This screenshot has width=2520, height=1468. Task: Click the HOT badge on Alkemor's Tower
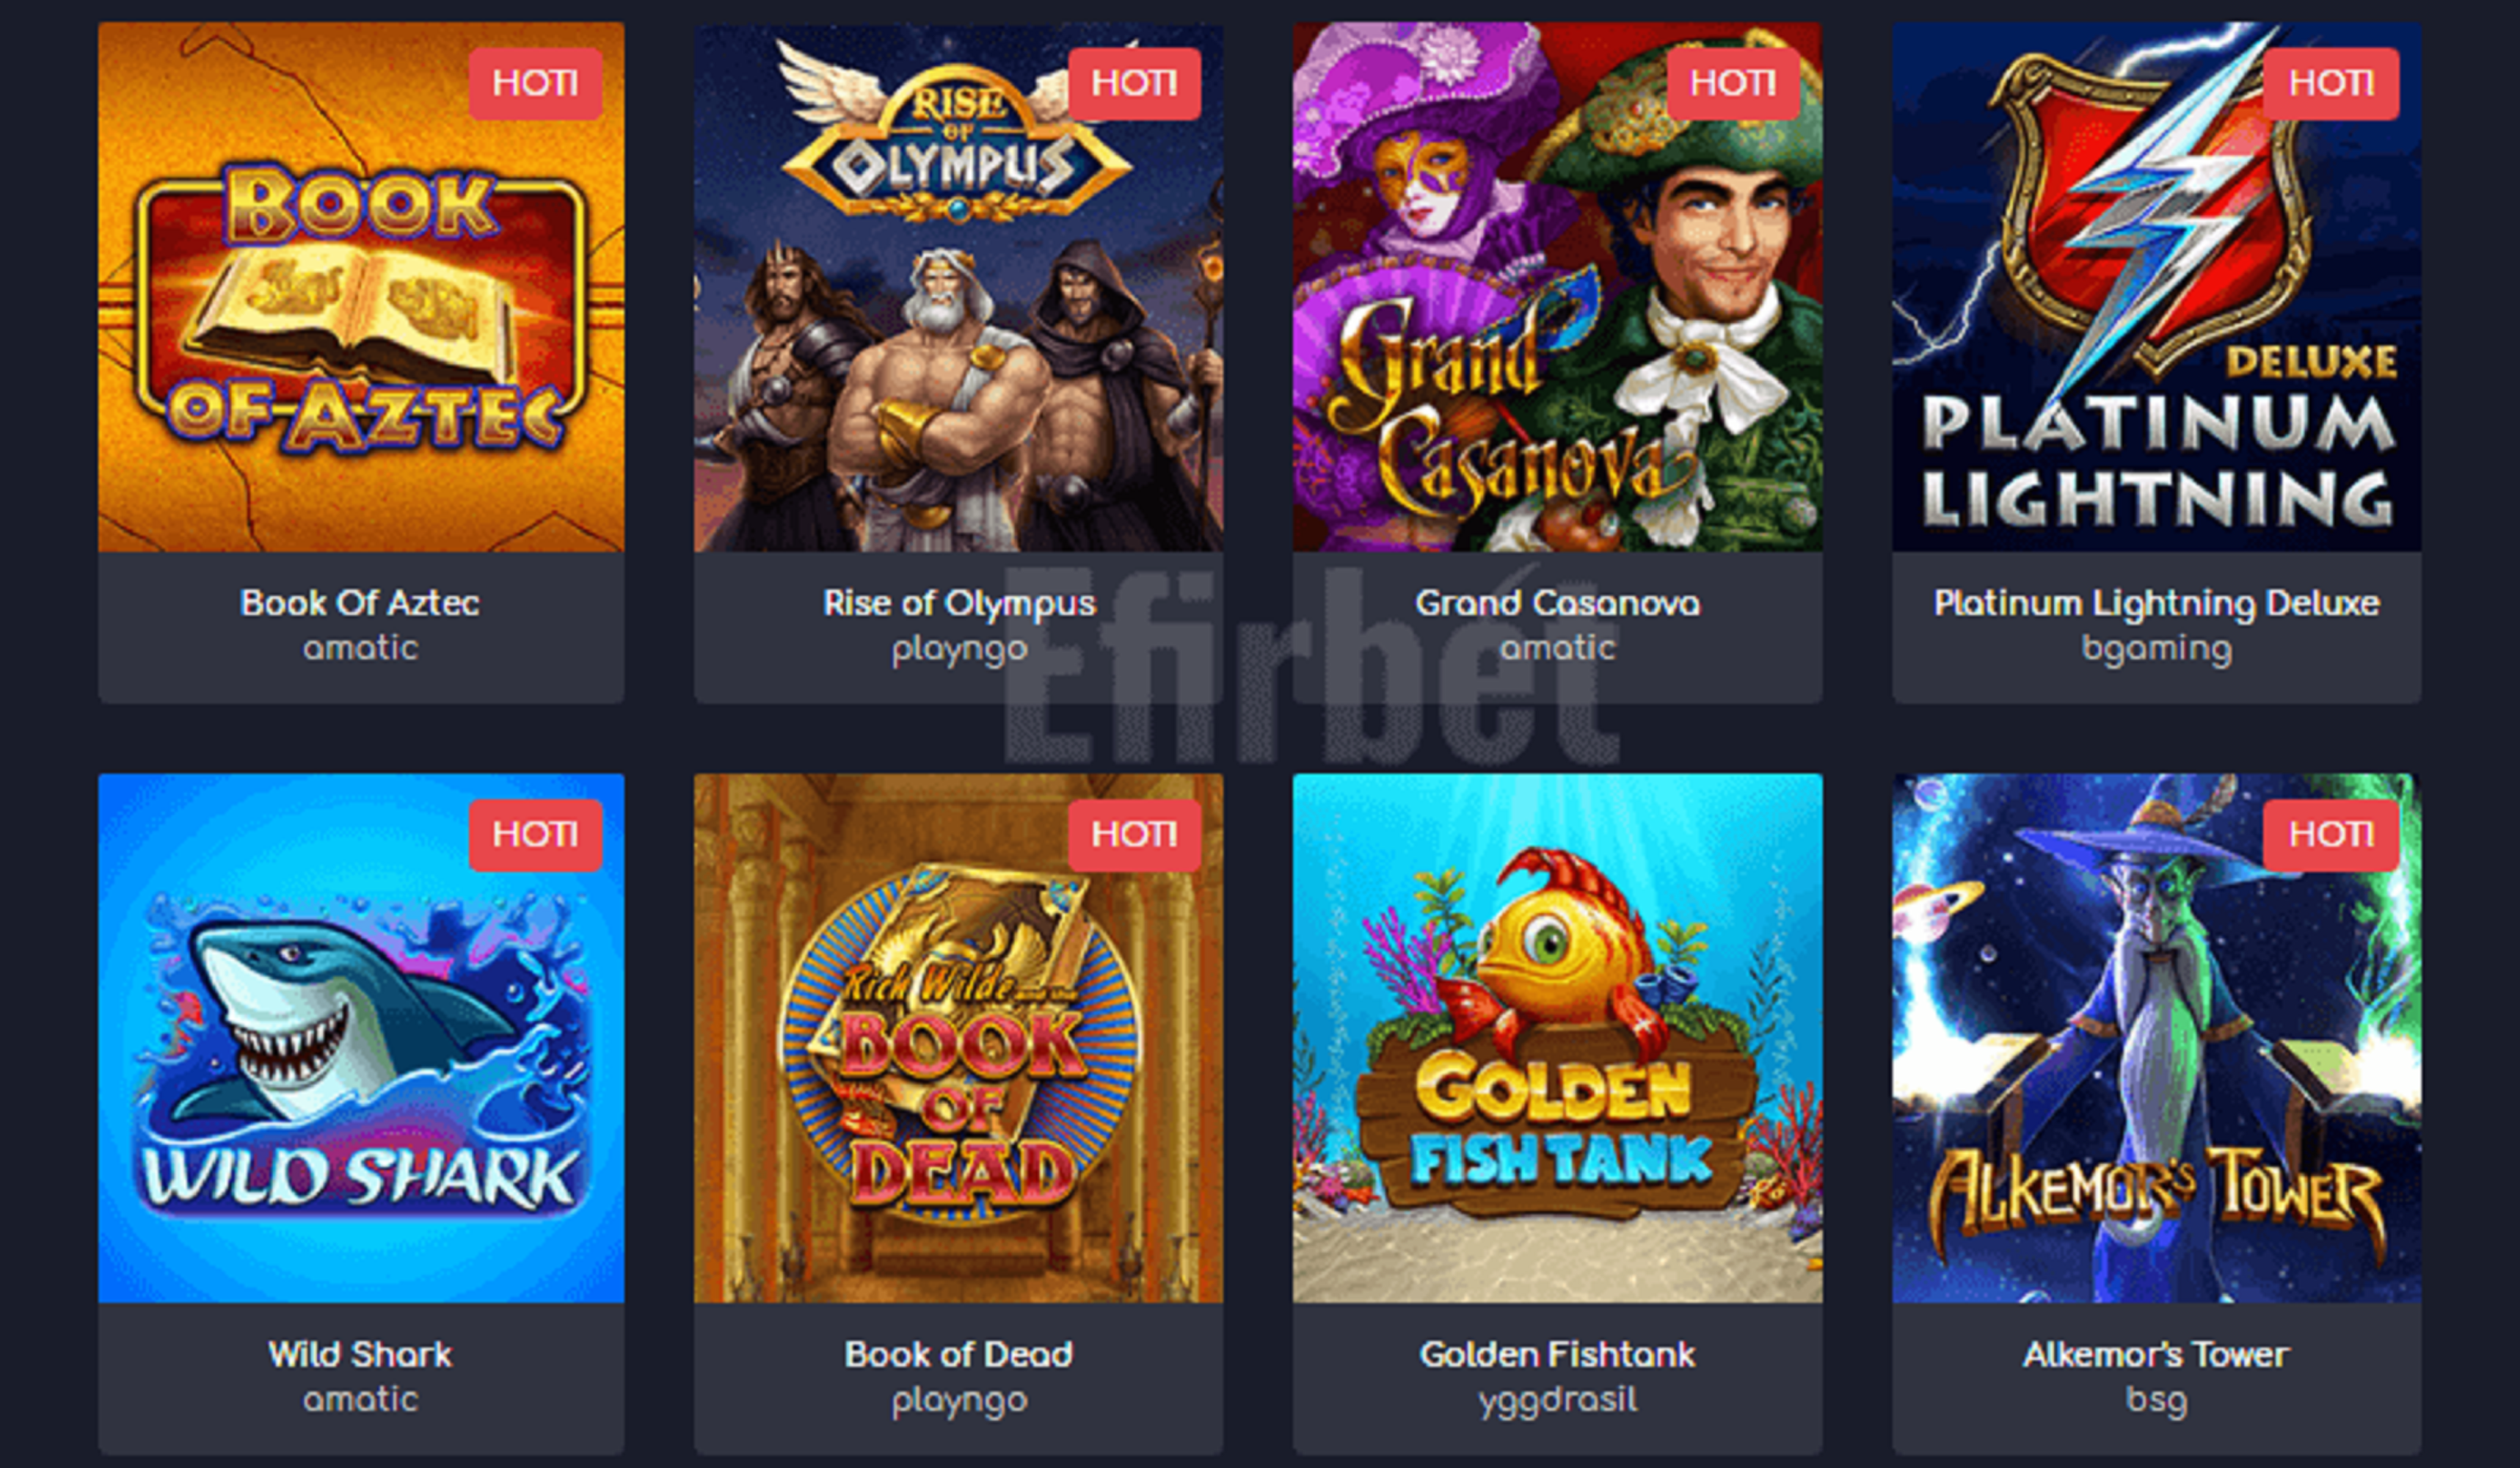[x=2331, y=834]
